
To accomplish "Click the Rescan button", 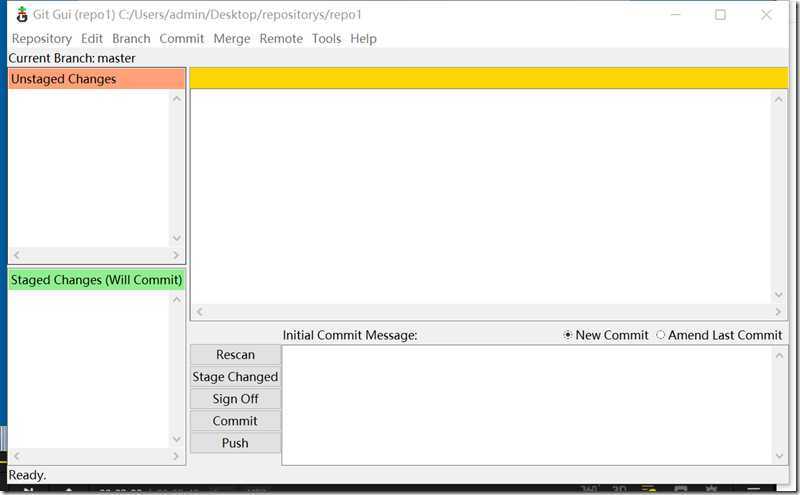I will click(235, 355).
